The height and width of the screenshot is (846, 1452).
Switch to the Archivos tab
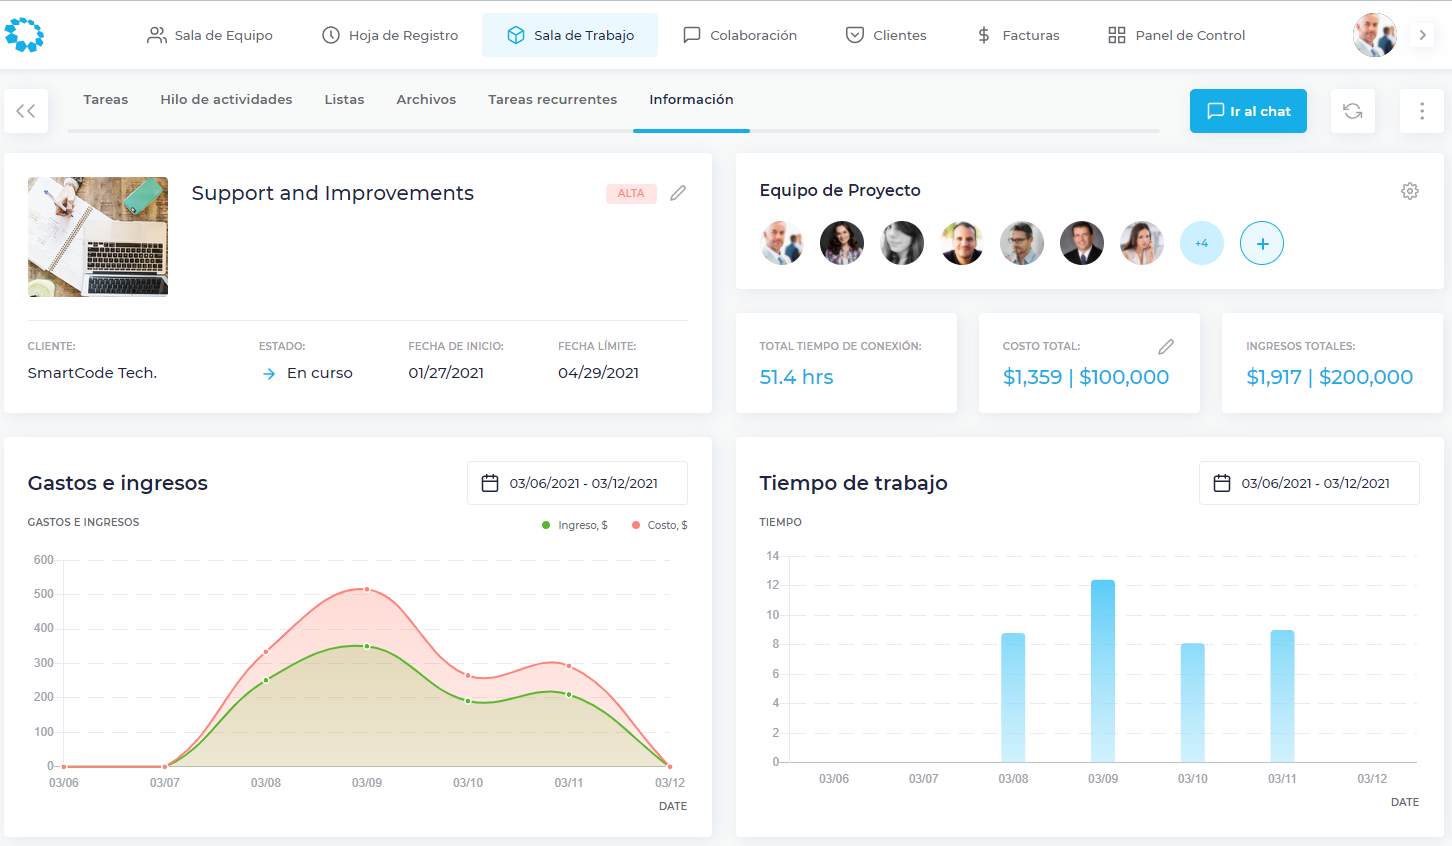click(426, 99)
